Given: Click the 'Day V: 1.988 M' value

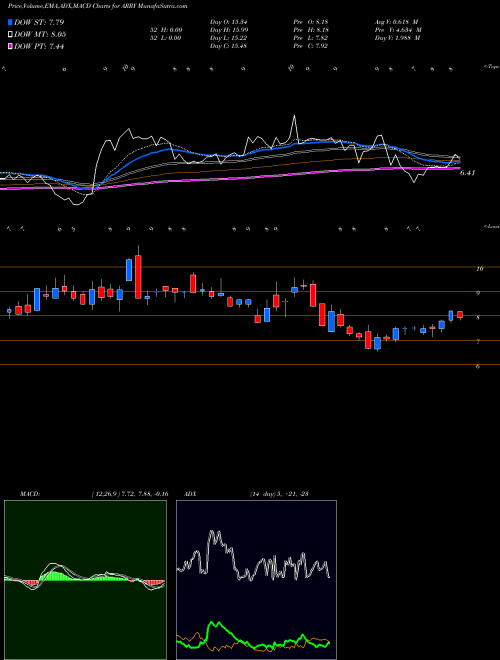Looking at the screenshot, I should coord(398,38).
